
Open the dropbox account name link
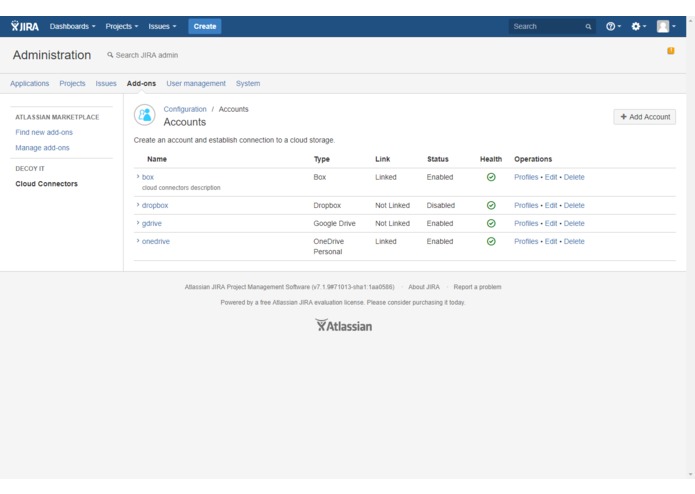pos(155,206)
